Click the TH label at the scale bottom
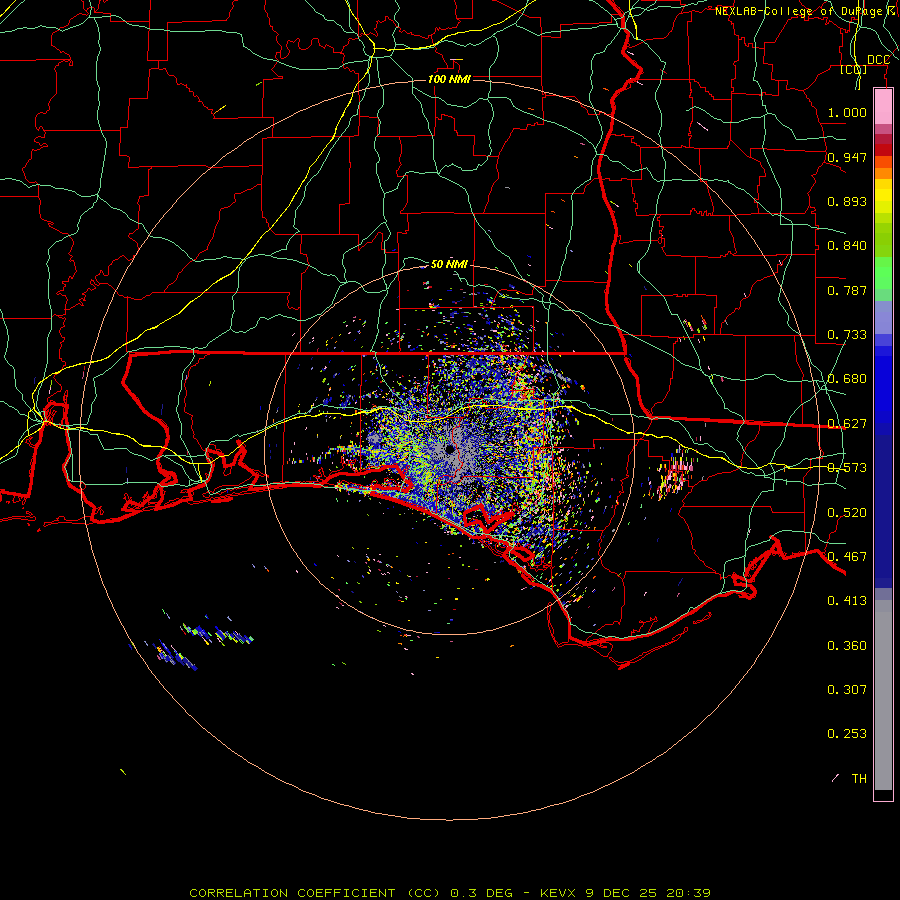 coord(859,778)
